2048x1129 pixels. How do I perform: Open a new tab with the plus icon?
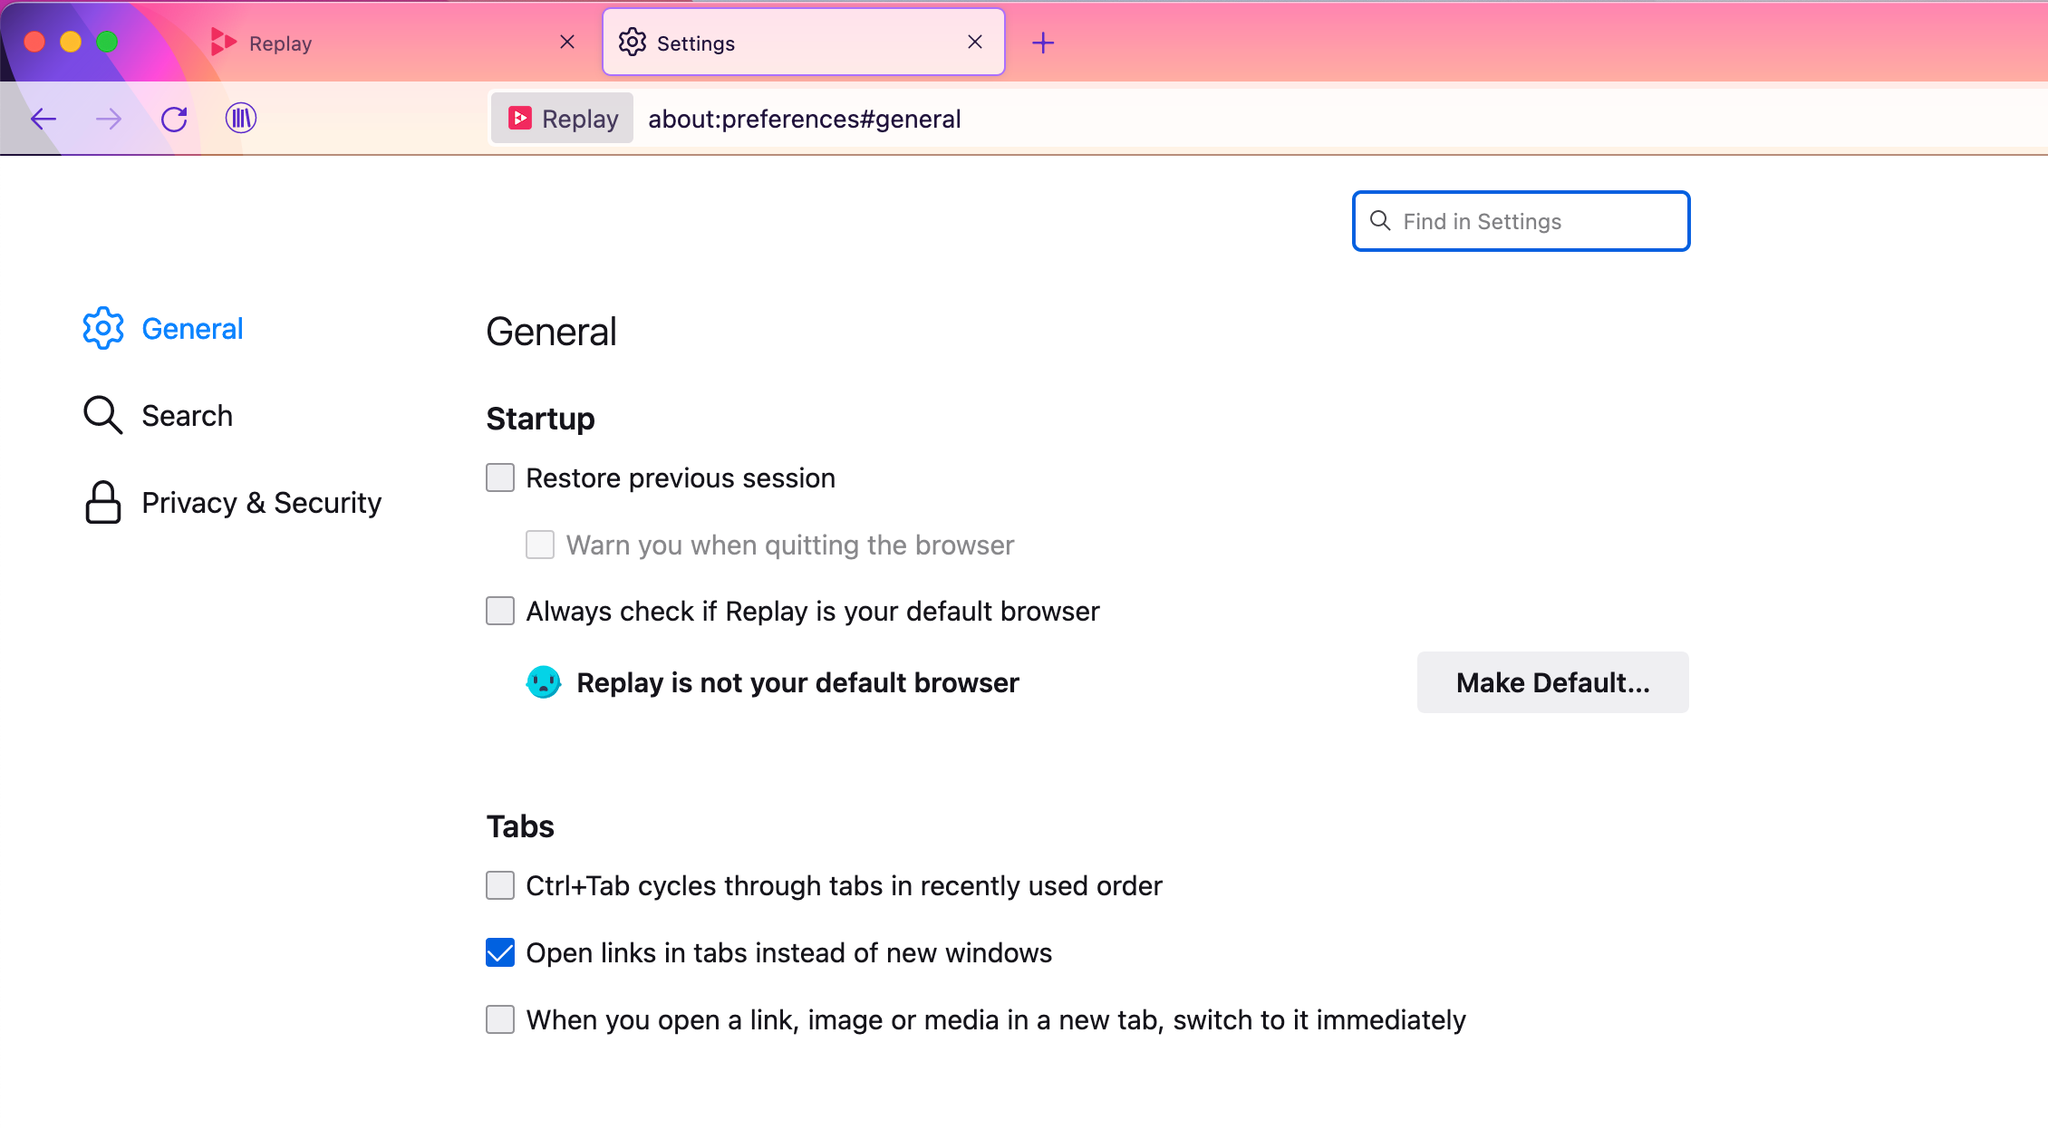click(x=1043, y=42)
